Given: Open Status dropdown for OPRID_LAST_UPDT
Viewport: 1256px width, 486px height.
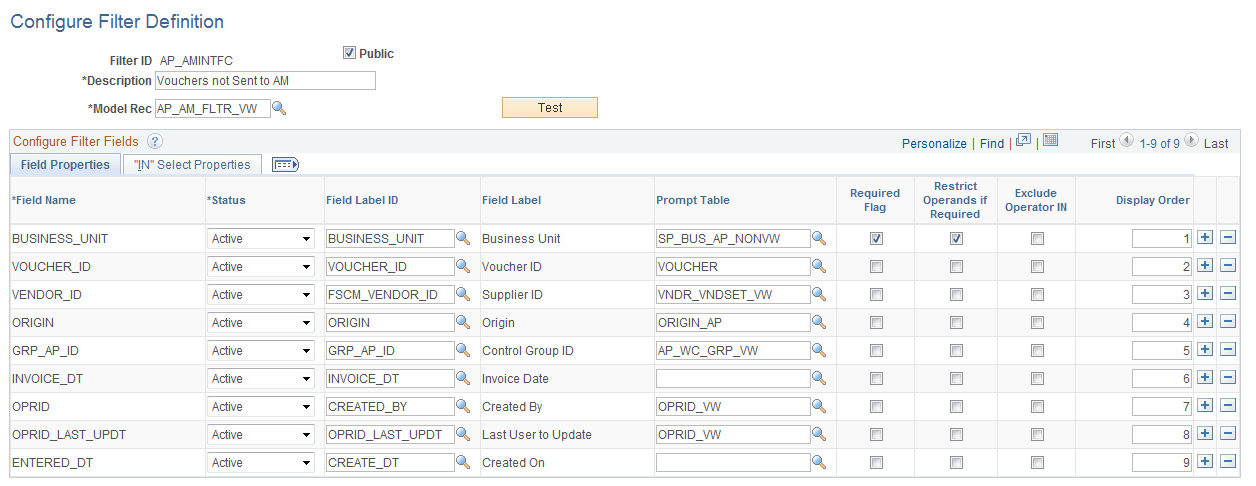Looking at the screenshot, I should (x=261, y=435).
